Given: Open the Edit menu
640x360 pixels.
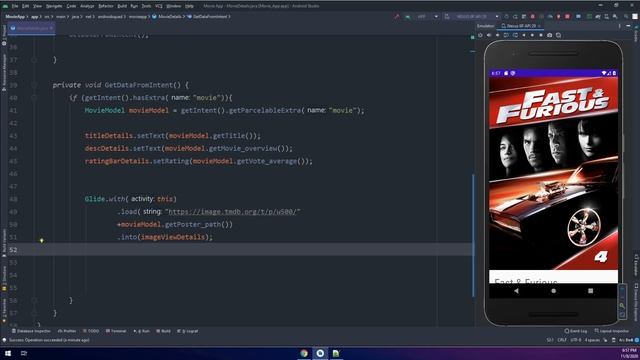Looking at the screenshot, I should tap(25, 6).
